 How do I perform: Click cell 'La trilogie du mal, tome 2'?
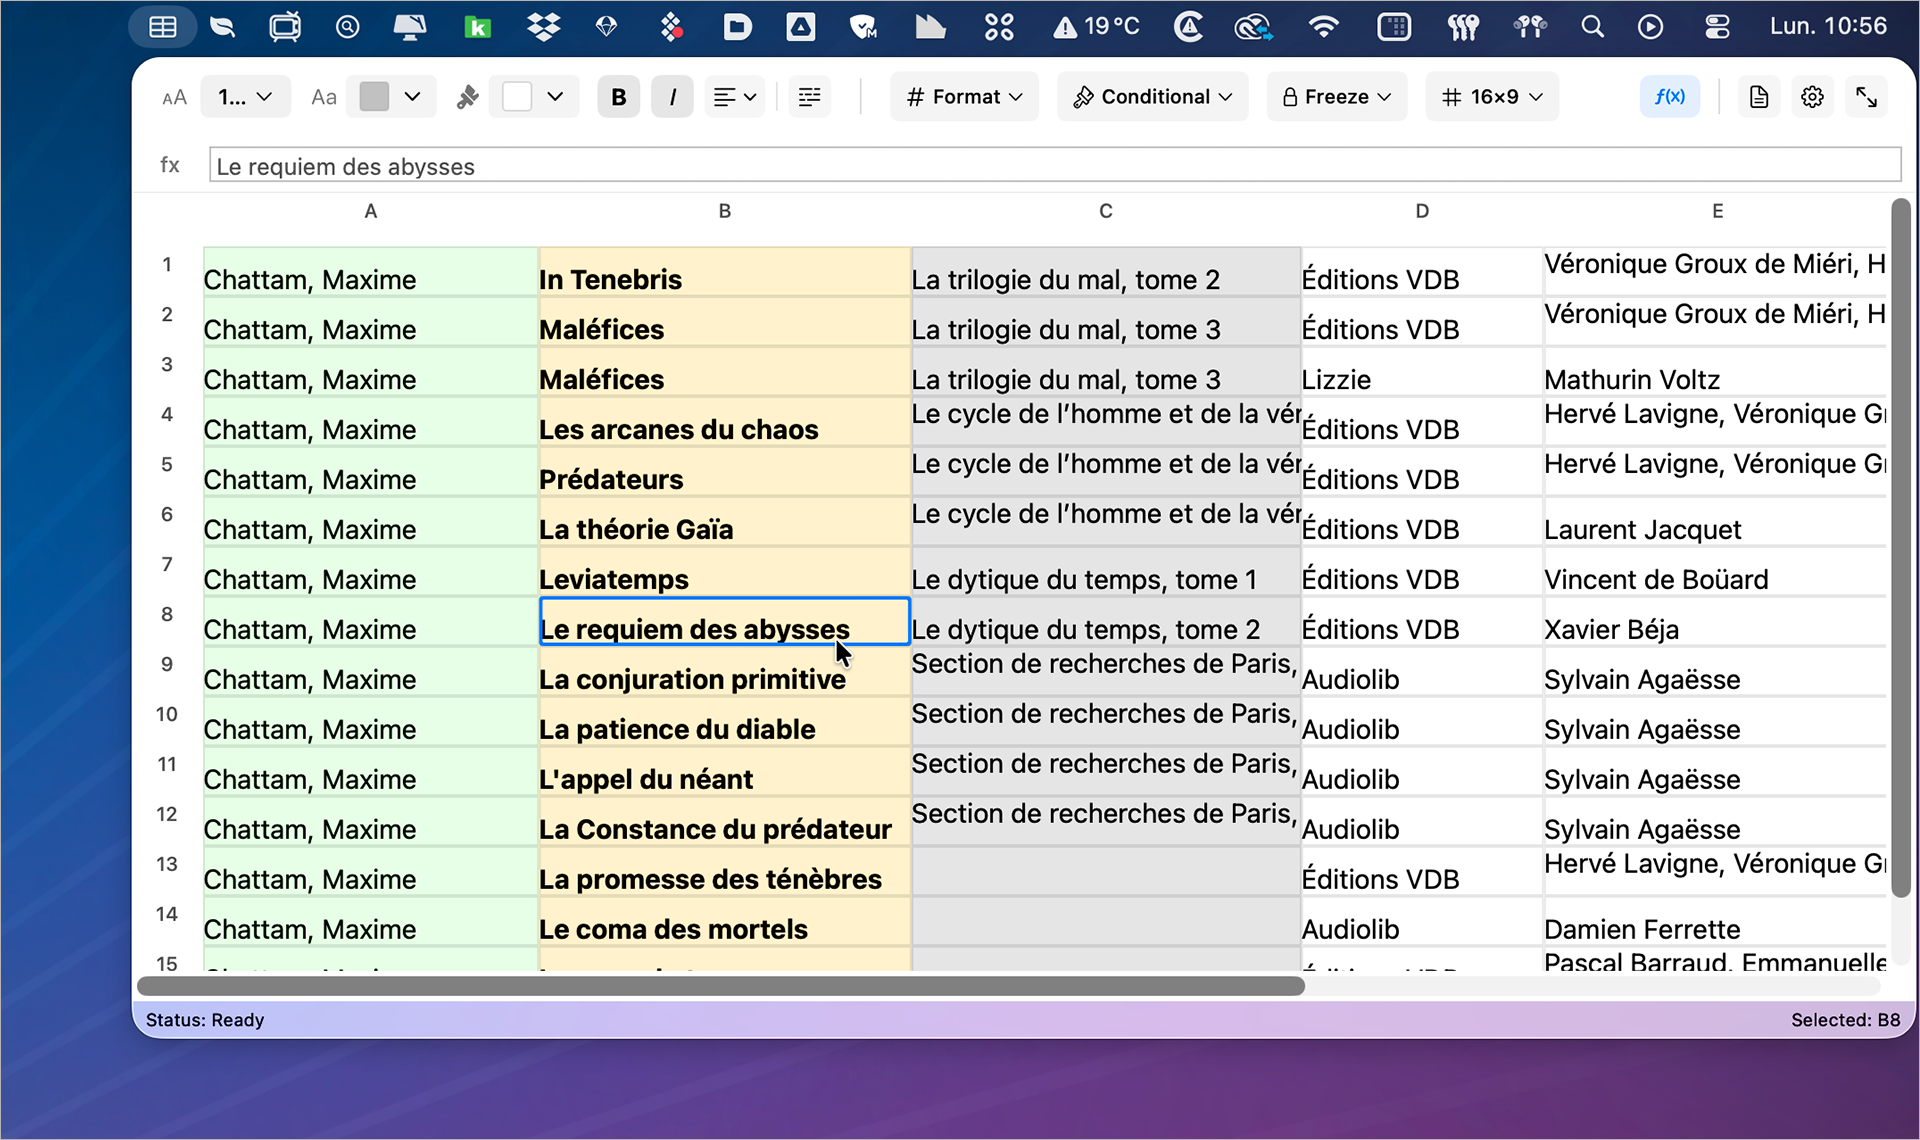(1106, 272)
